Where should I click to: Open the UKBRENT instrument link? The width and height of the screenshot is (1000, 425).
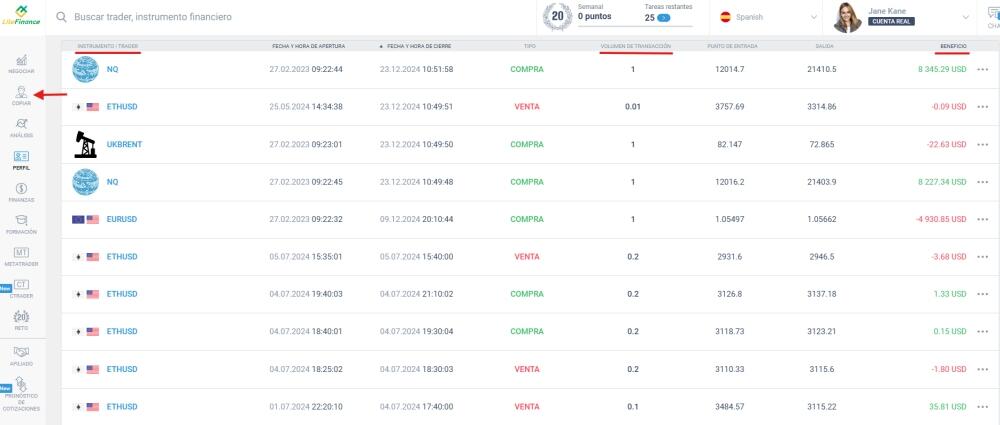124,145
